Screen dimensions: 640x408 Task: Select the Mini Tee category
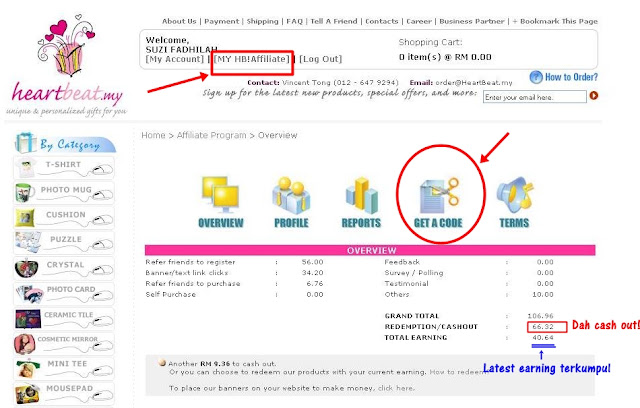pyautogui.click(x=64, y=368)
